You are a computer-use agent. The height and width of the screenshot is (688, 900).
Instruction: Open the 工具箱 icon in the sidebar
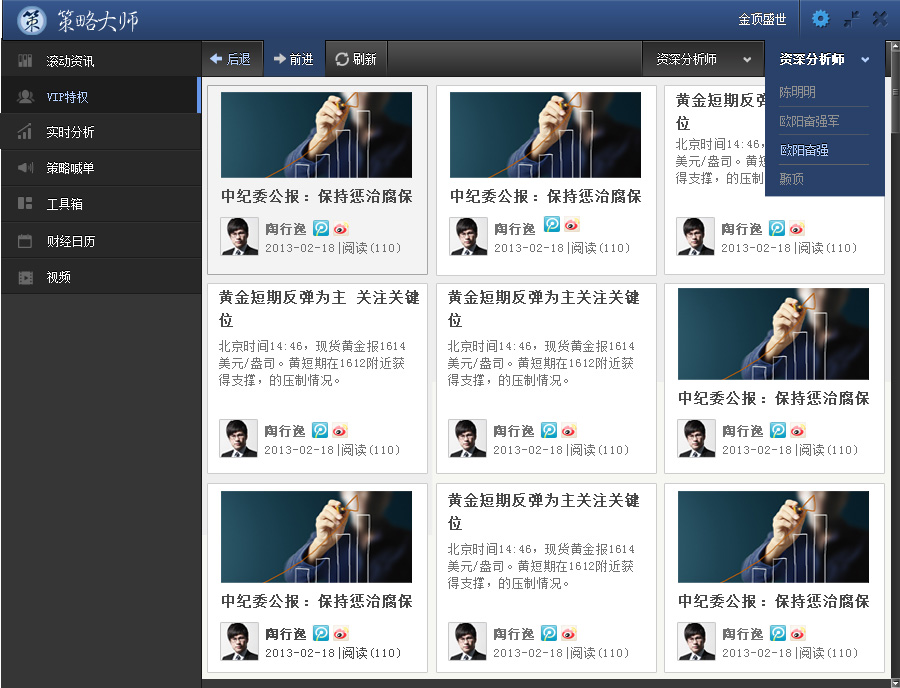25,203
